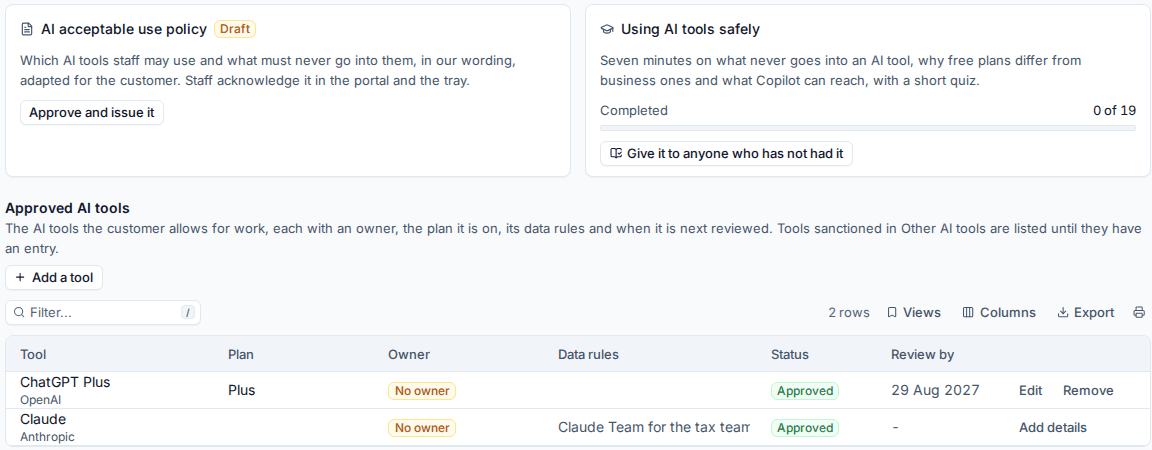Click the Draft badge on policy card
Viewport: 1152px width, 450px height.
click(x=235, y=29)
